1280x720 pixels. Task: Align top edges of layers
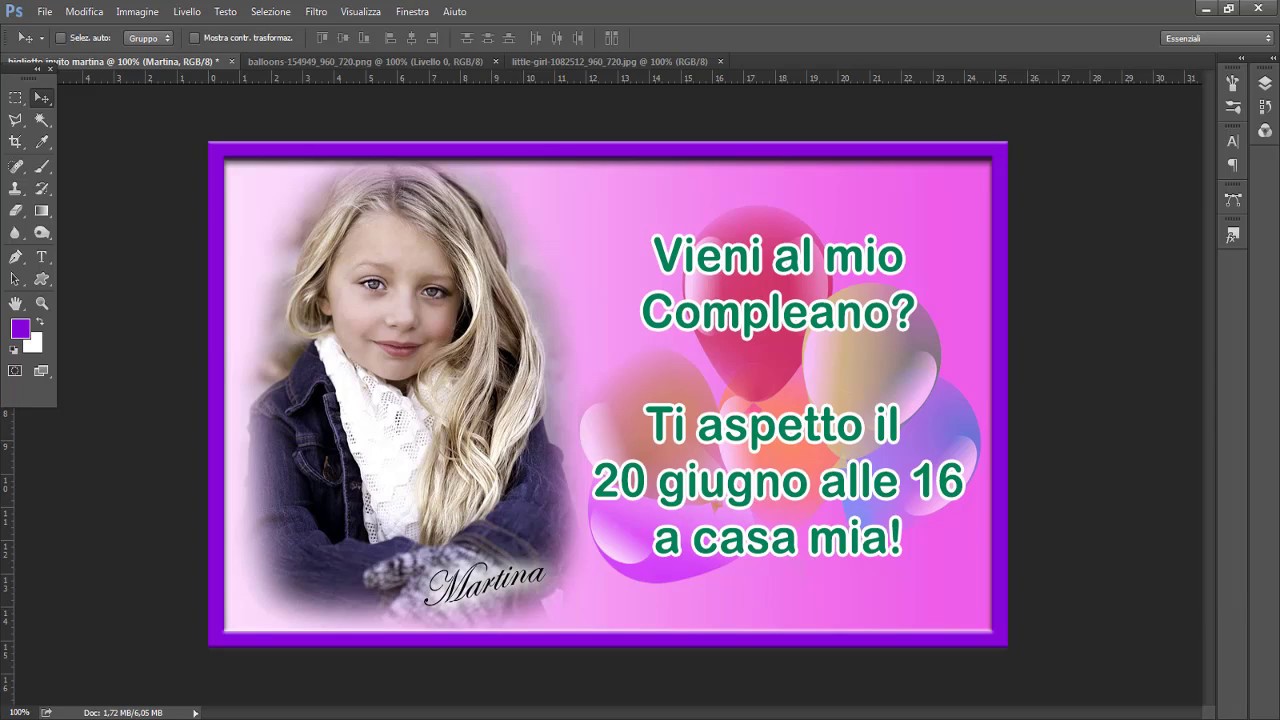[322, 38]
